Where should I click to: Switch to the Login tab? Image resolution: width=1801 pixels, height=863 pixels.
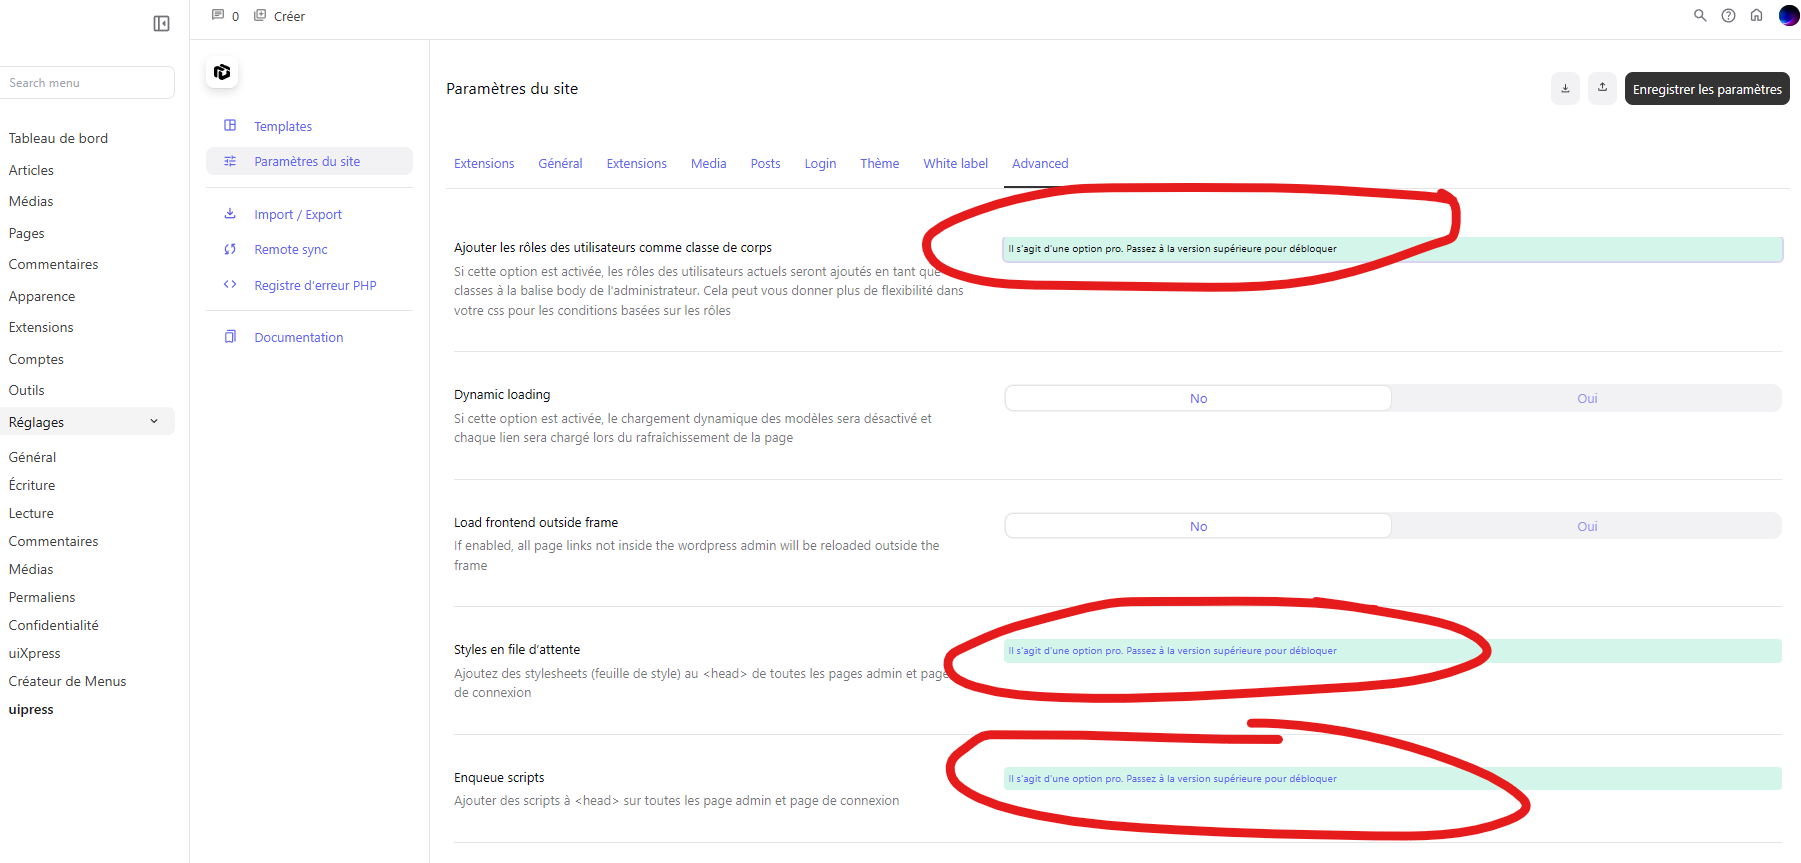point(820,163)
